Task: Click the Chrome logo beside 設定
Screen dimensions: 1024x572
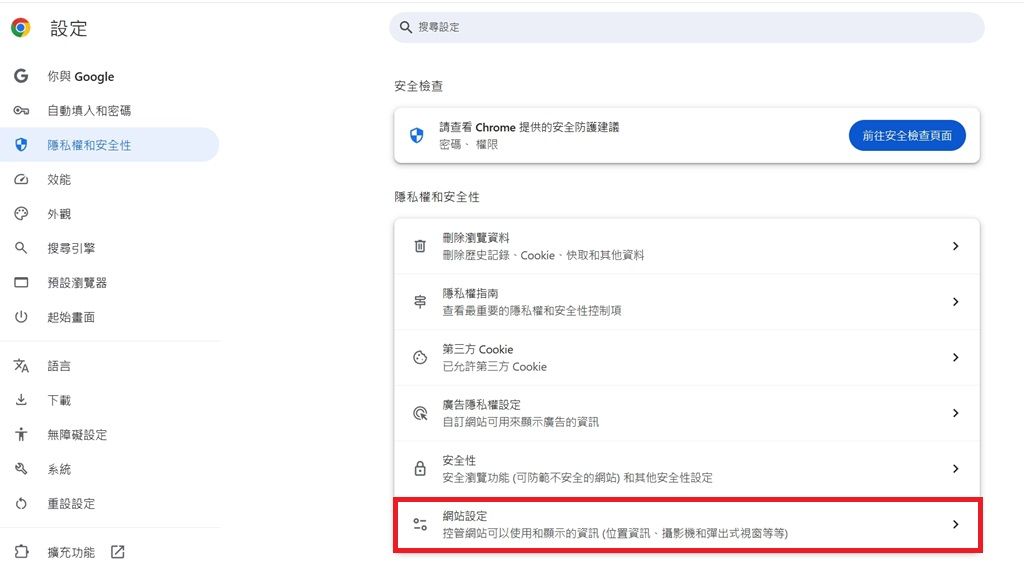Action: point(21,28)
